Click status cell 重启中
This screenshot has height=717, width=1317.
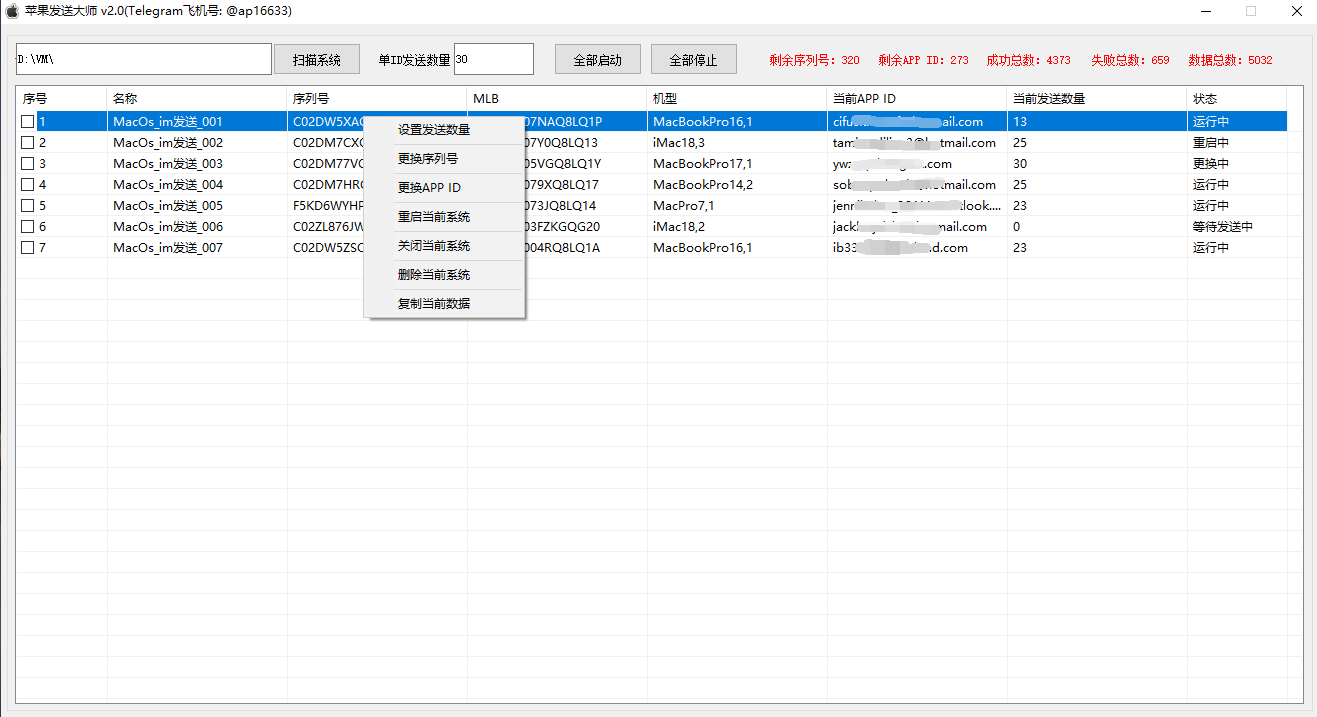(x=1211, y=143)
